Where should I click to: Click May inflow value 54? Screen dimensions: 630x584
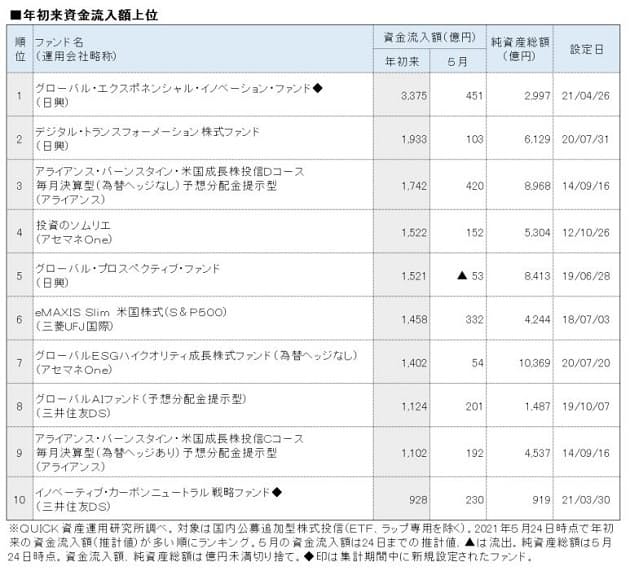[x=477, y=363]
